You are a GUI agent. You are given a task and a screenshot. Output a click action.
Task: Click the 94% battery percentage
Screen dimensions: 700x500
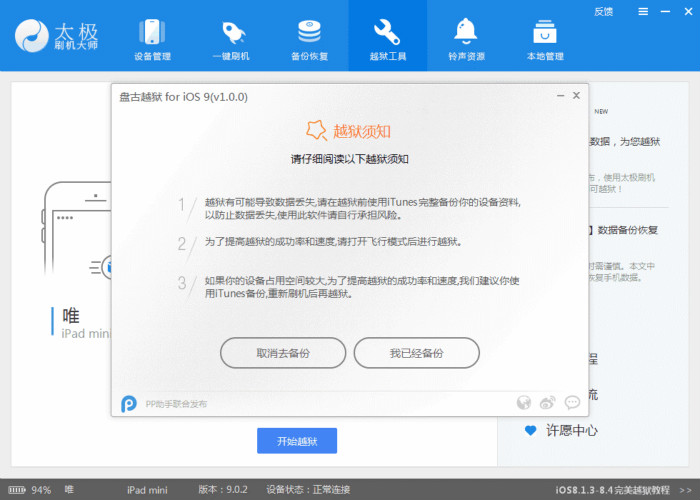(x=41, y=490)
